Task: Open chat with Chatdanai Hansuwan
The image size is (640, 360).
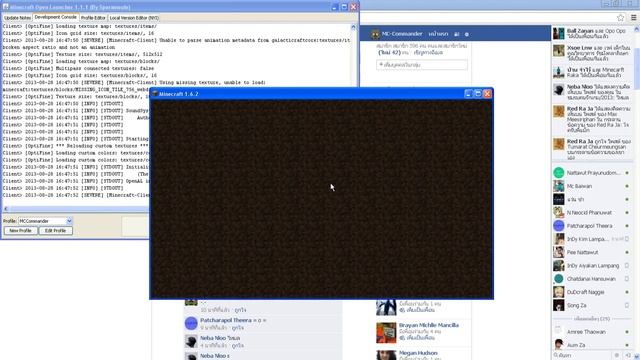Action: (x=592, y=279)
